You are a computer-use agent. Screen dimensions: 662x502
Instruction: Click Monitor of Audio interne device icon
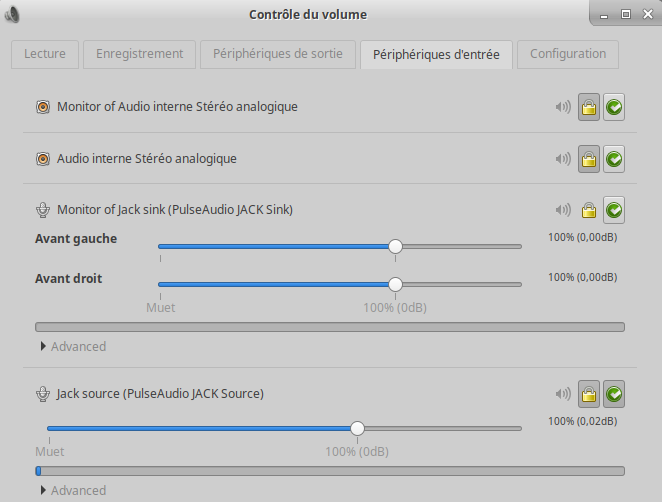[43, 107]
